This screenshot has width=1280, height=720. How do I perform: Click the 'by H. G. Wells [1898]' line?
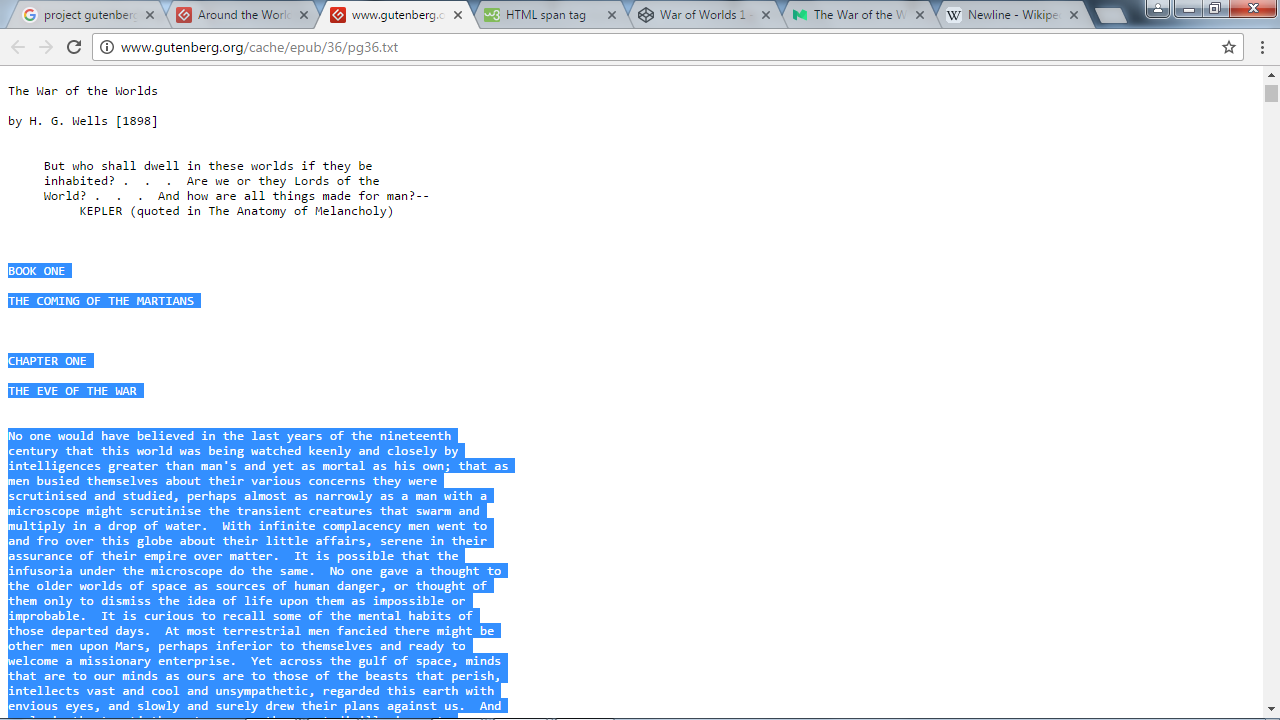pyautogui.click(x=83, y=121)
